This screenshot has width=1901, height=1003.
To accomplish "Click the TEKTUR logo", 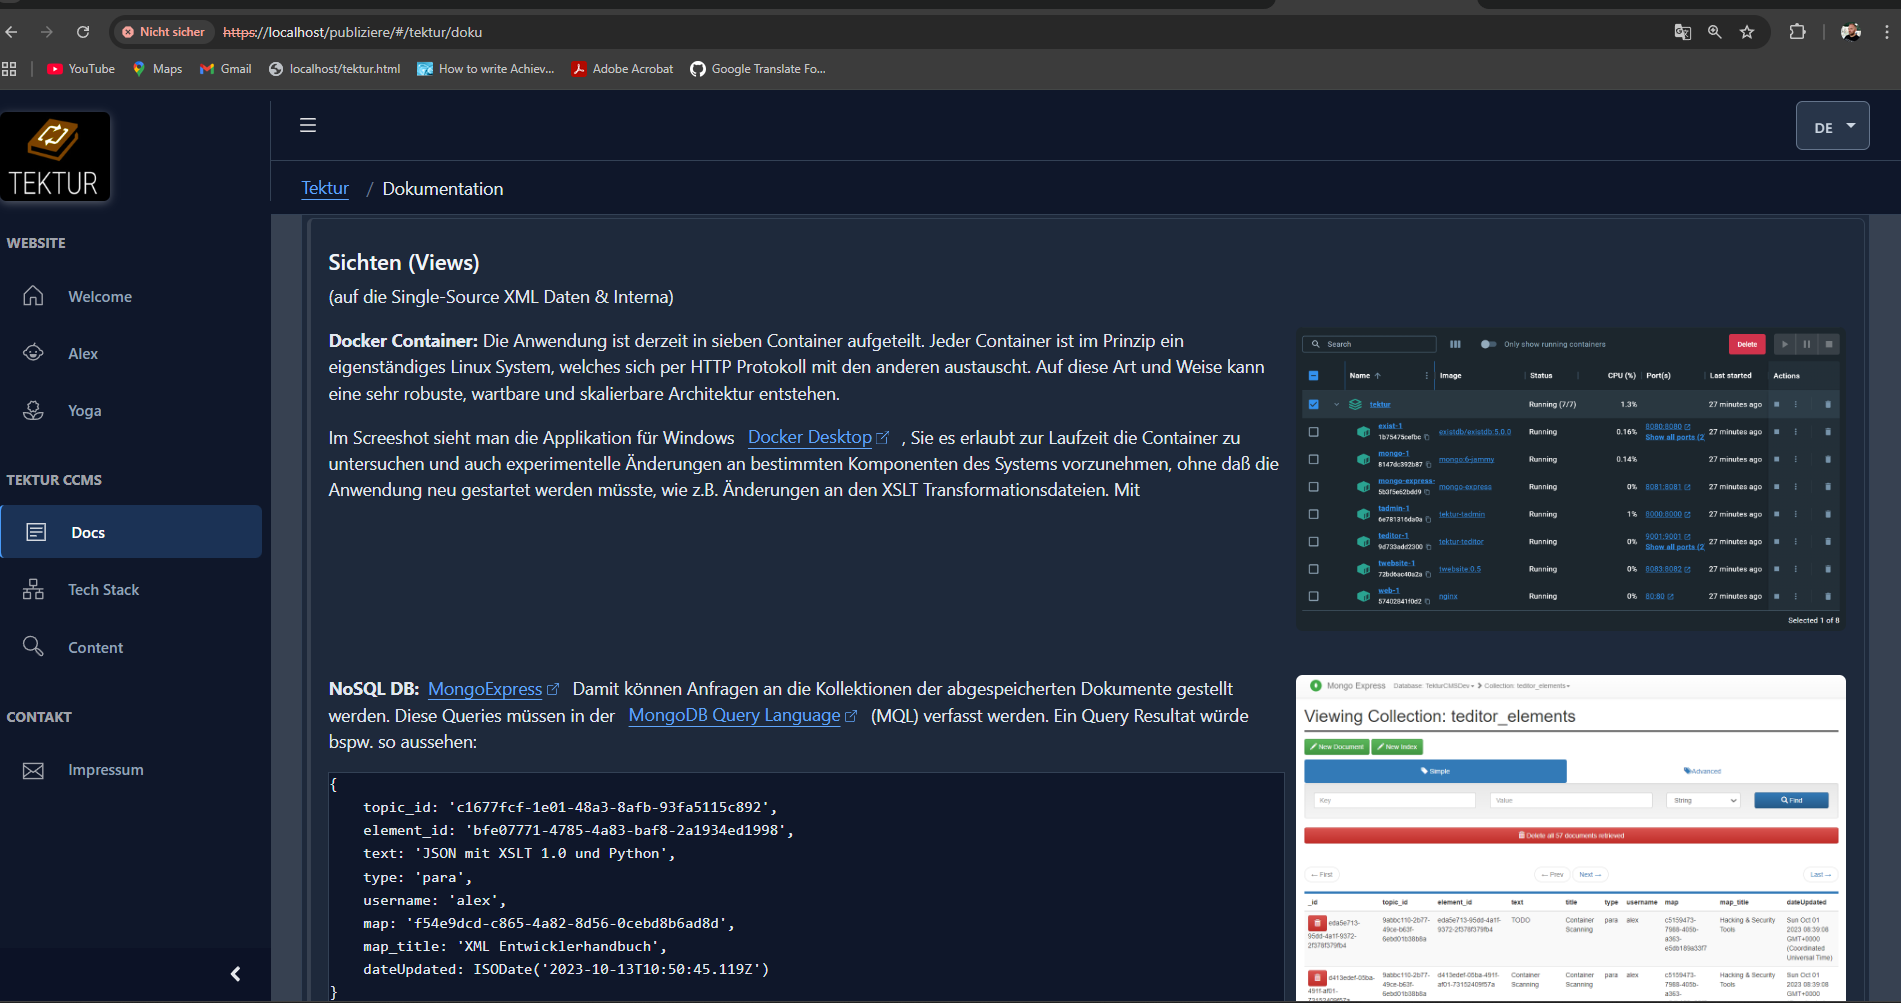I will pyautogui.click(x=56, y=155).
